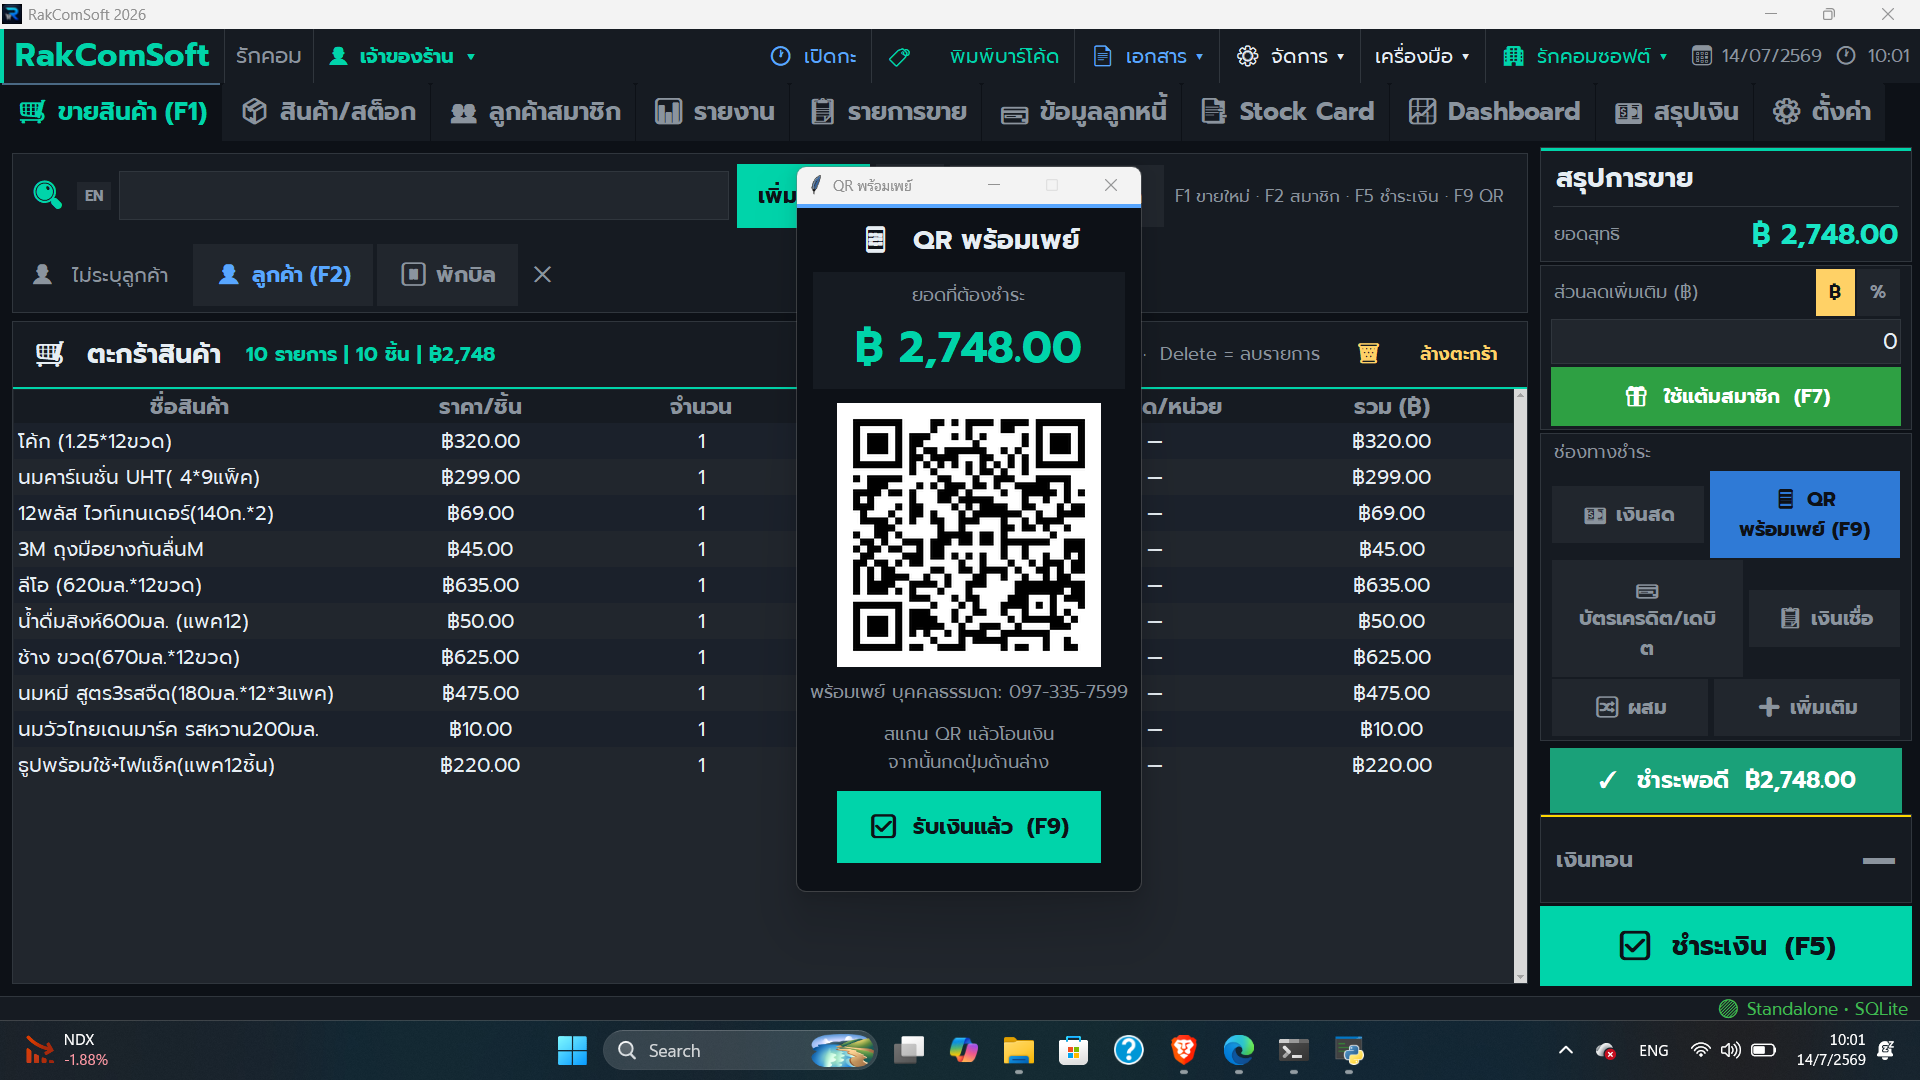Screen dimensions: 1920x1080
Task: Expand the เครื่องมือ tools dropdown
Action: pos(1422,56)
